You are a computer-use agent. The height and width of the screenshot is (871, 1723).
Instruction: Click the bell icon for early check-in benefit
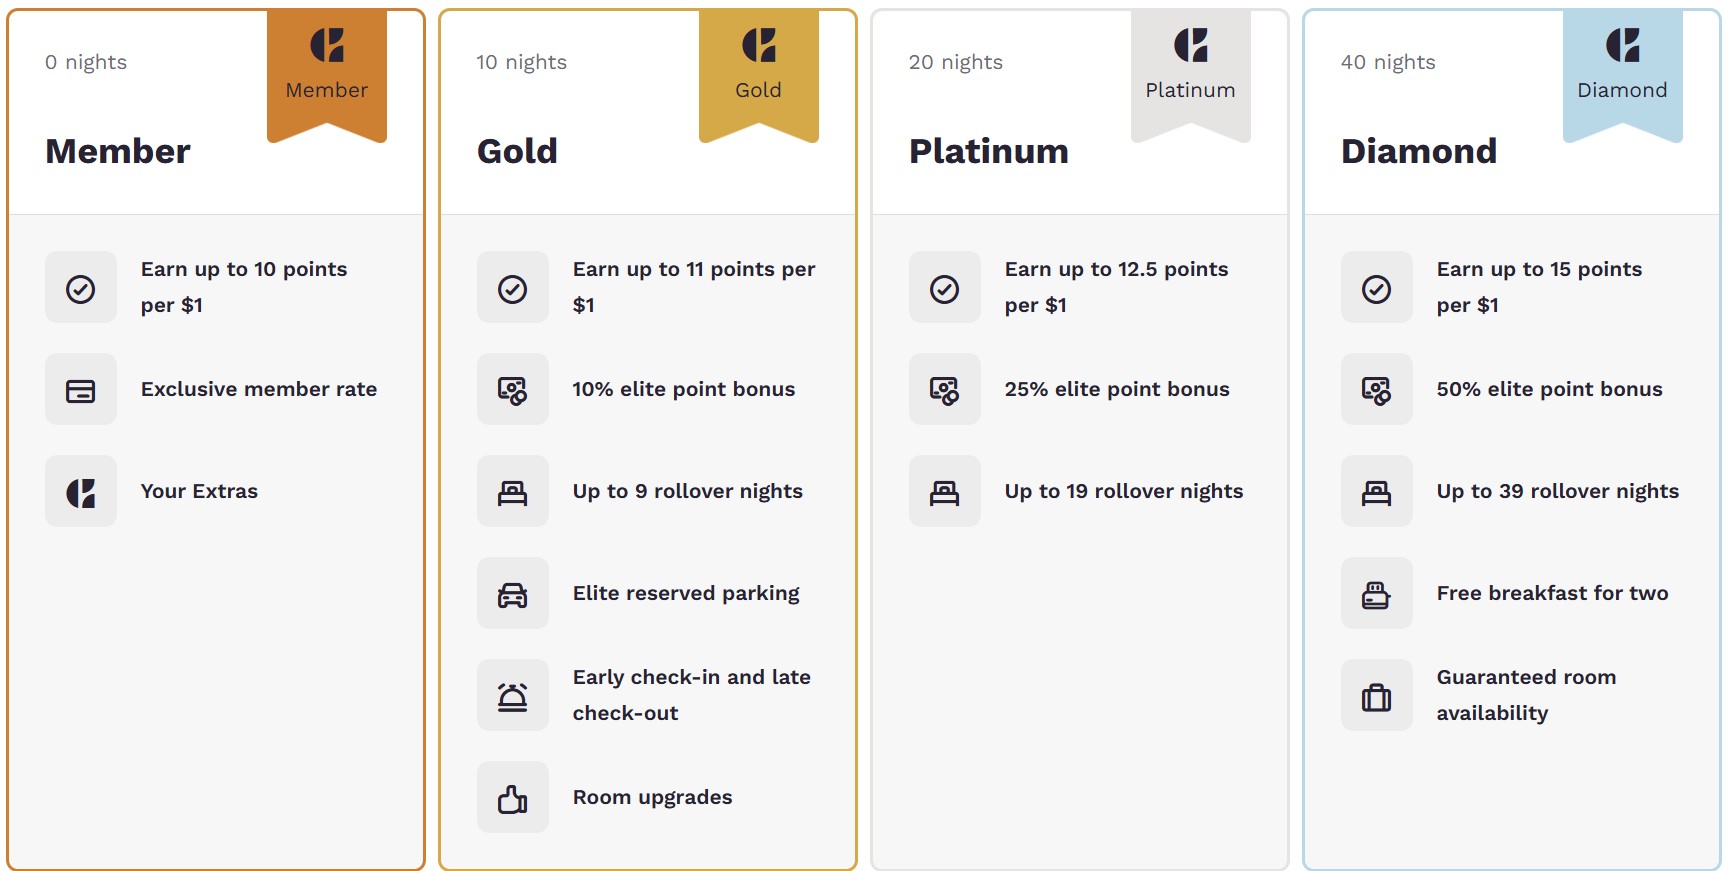click(x=512, y=695)
